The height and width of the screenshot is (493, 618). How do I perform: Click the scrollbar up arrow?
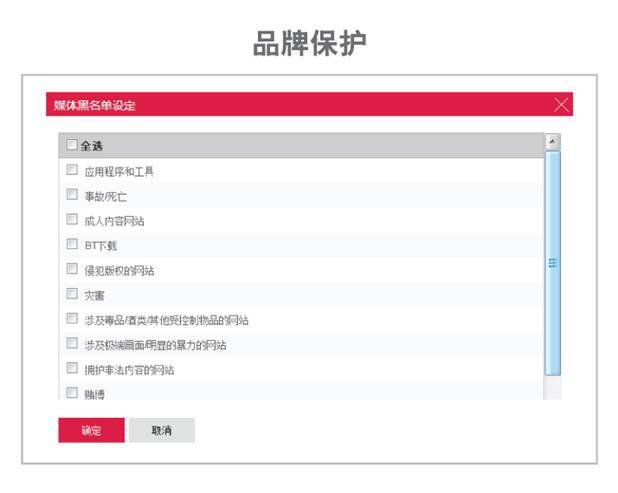[553, 141]
